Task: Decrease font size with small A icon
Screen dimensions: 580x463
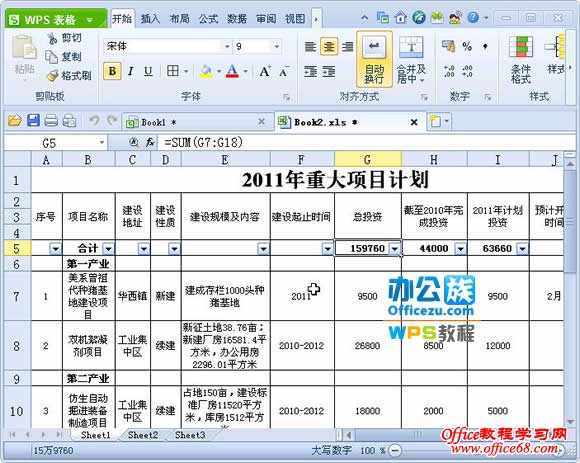Action: (284, 72)
